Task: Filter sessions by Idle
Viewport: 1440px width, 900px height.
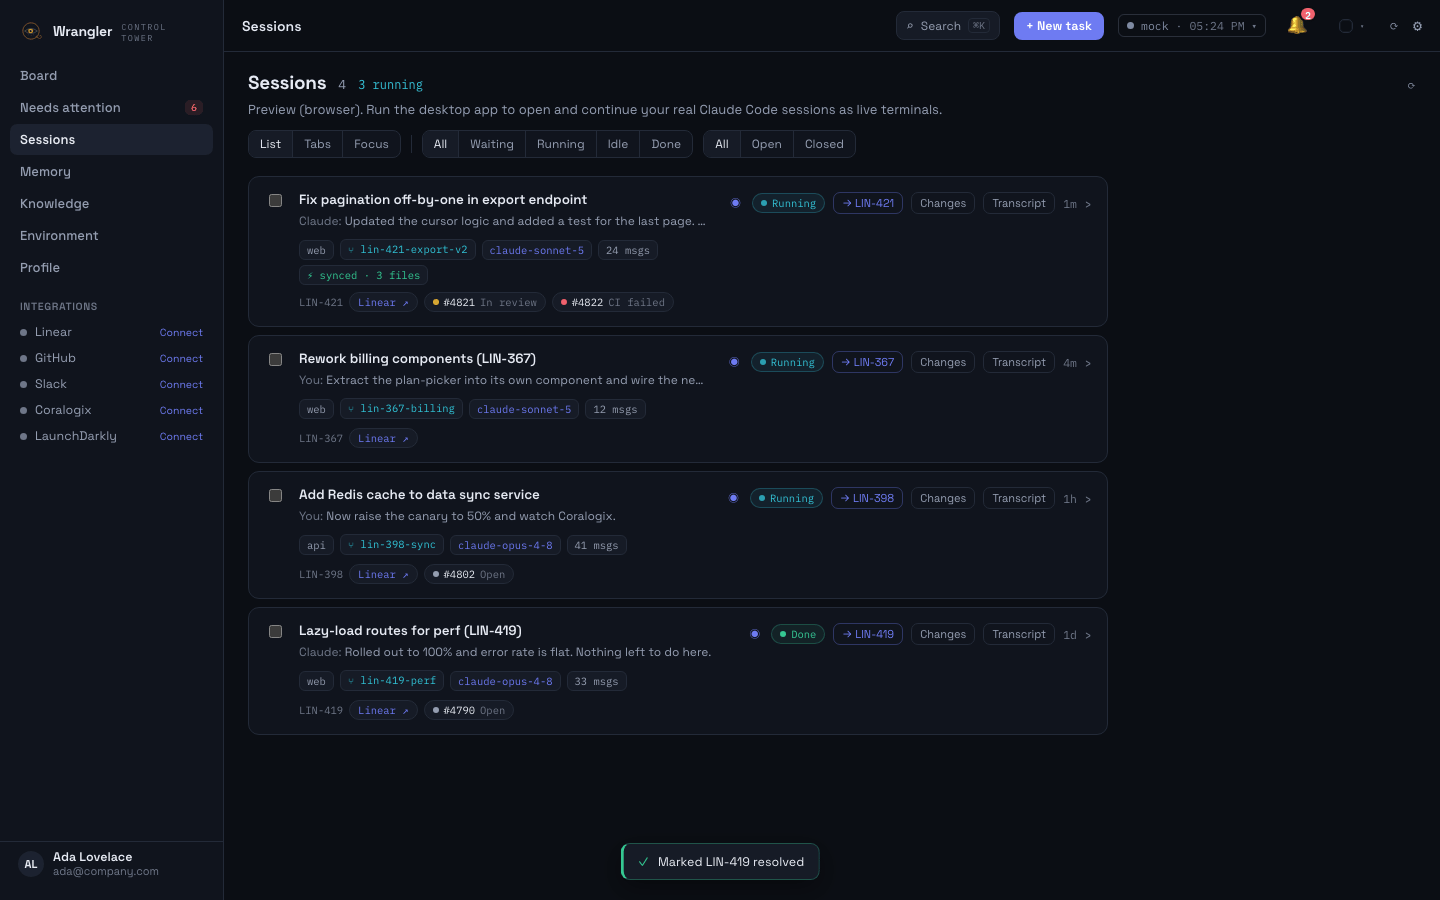Action: [x=618, y=144]
